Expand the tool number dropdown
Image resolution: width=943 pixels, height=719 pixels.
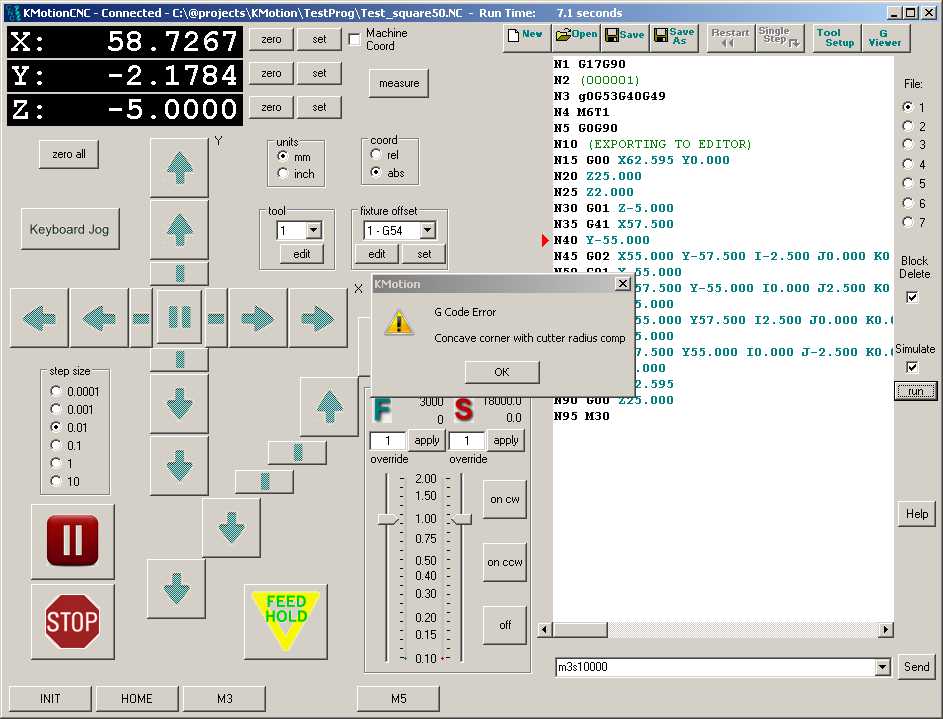[313, 230]
